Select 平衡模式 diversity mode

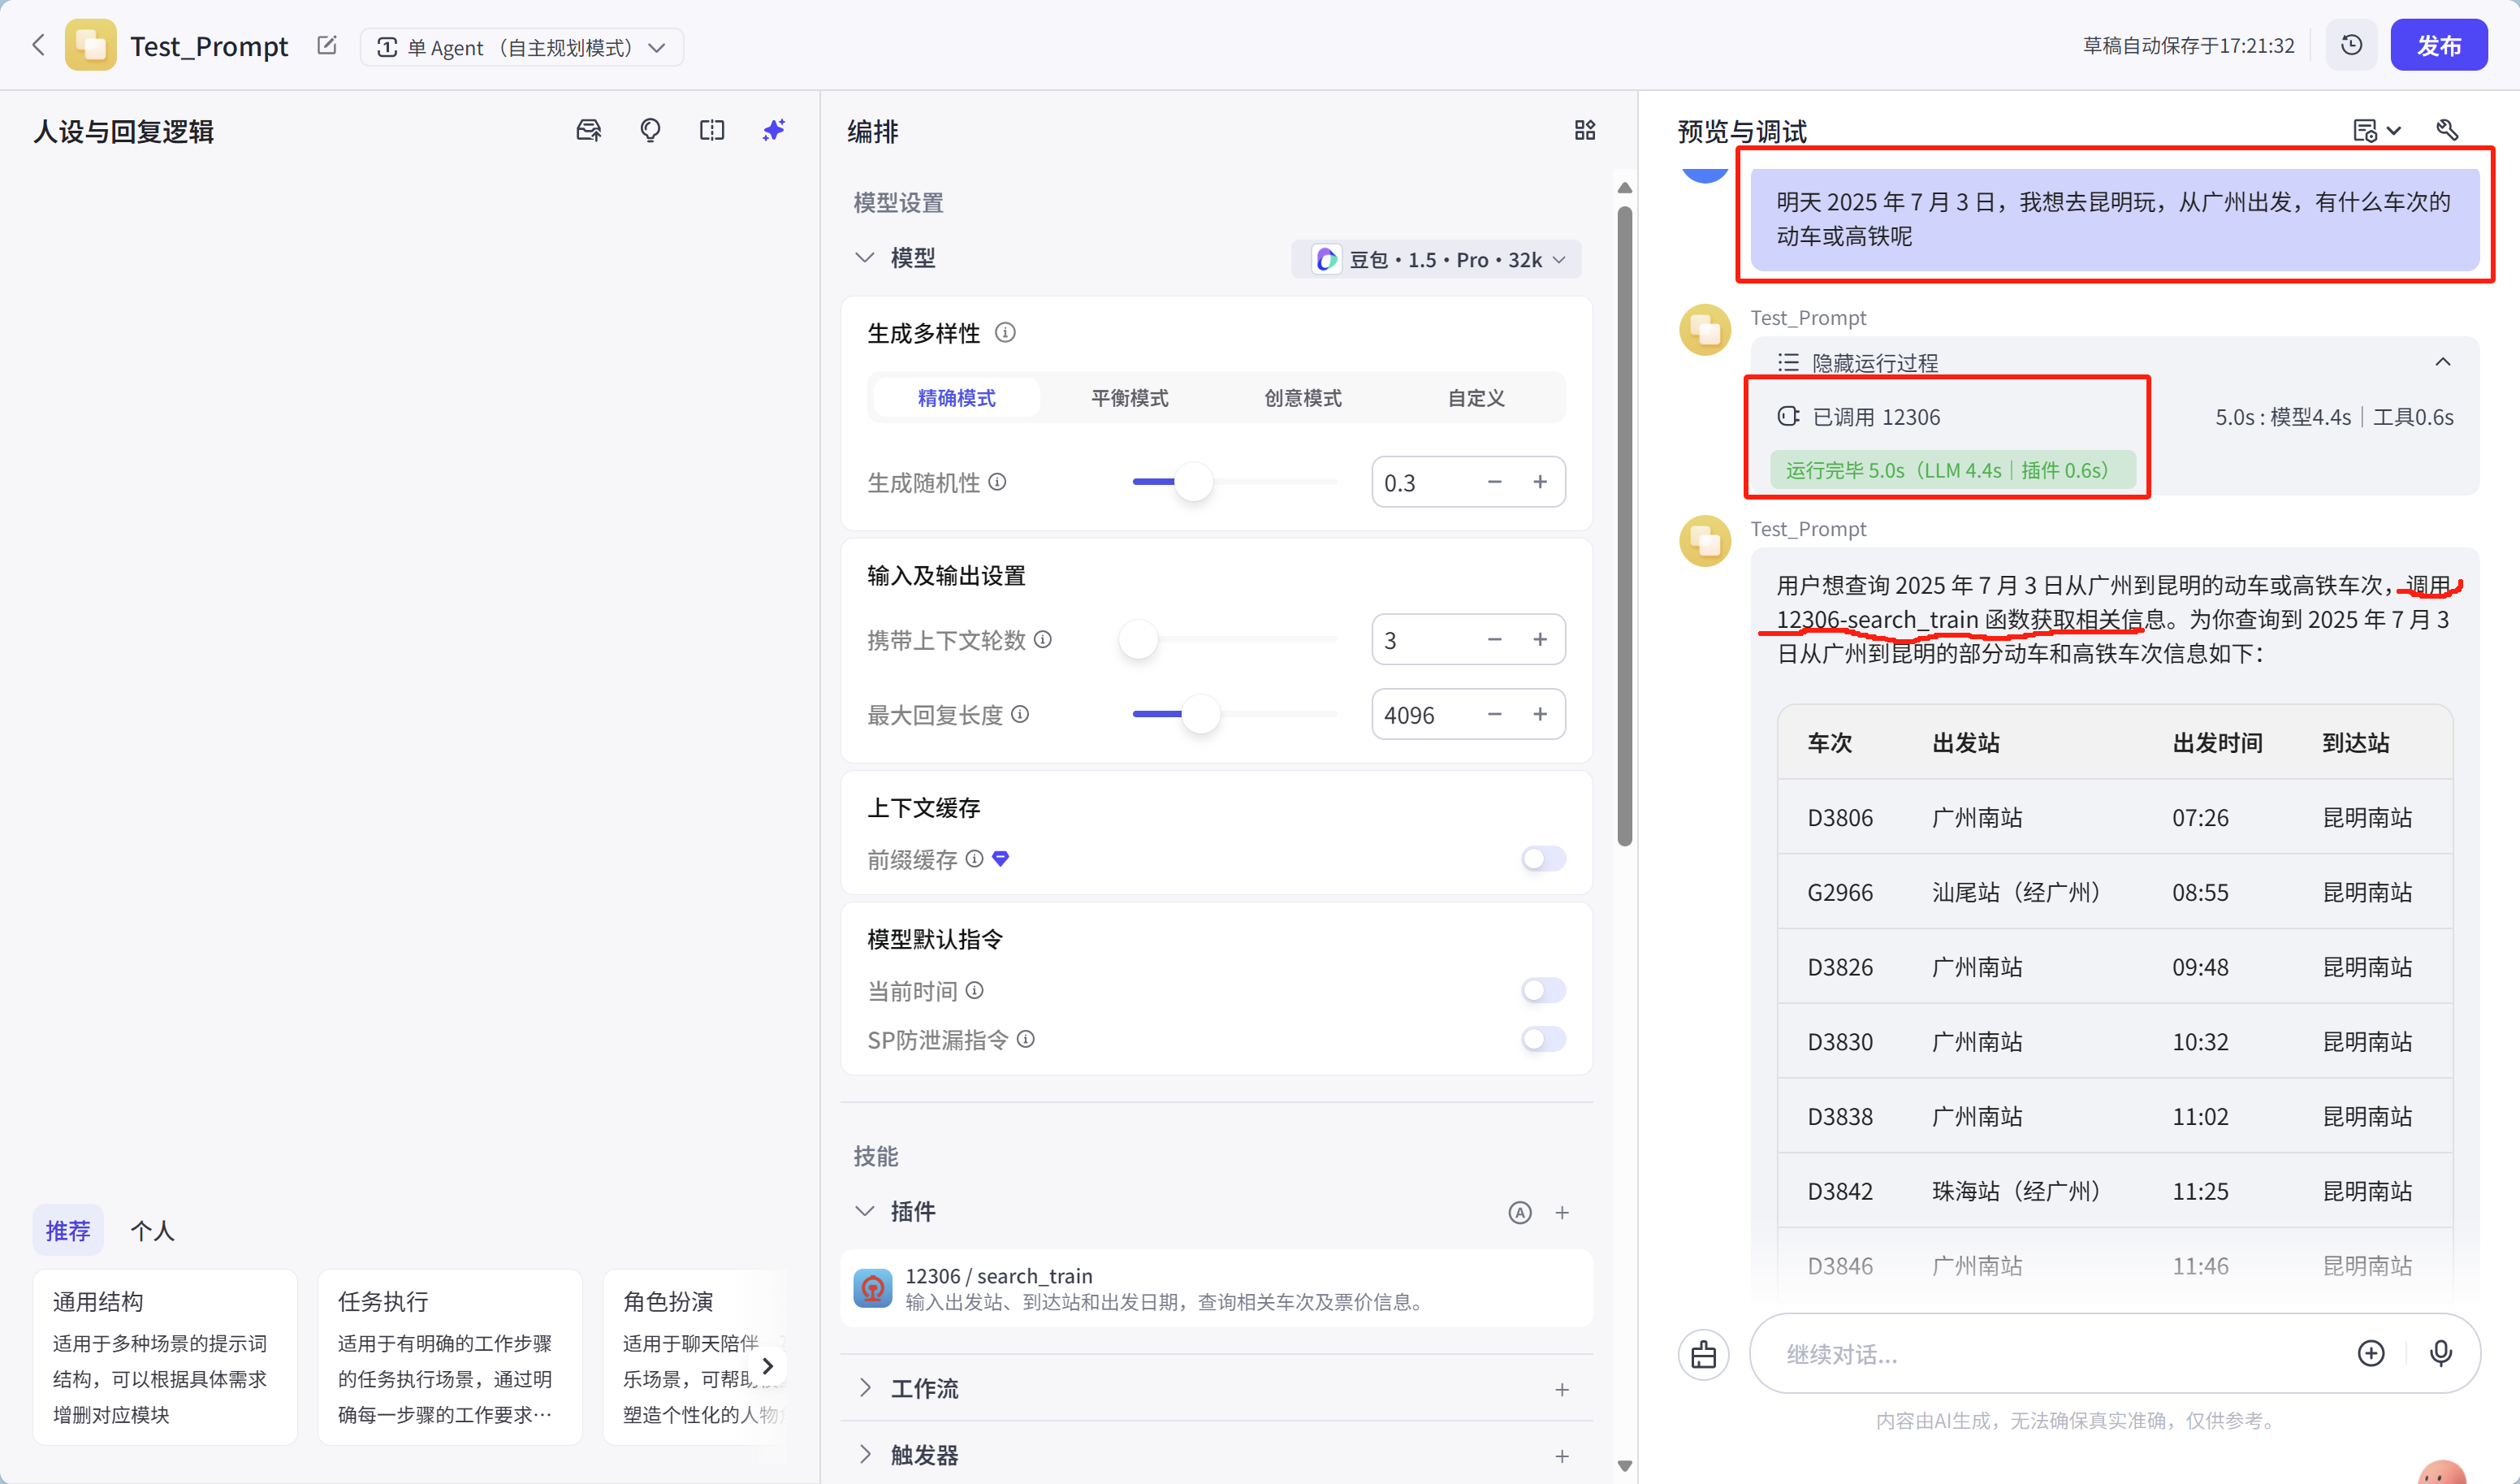(1129, 398)
